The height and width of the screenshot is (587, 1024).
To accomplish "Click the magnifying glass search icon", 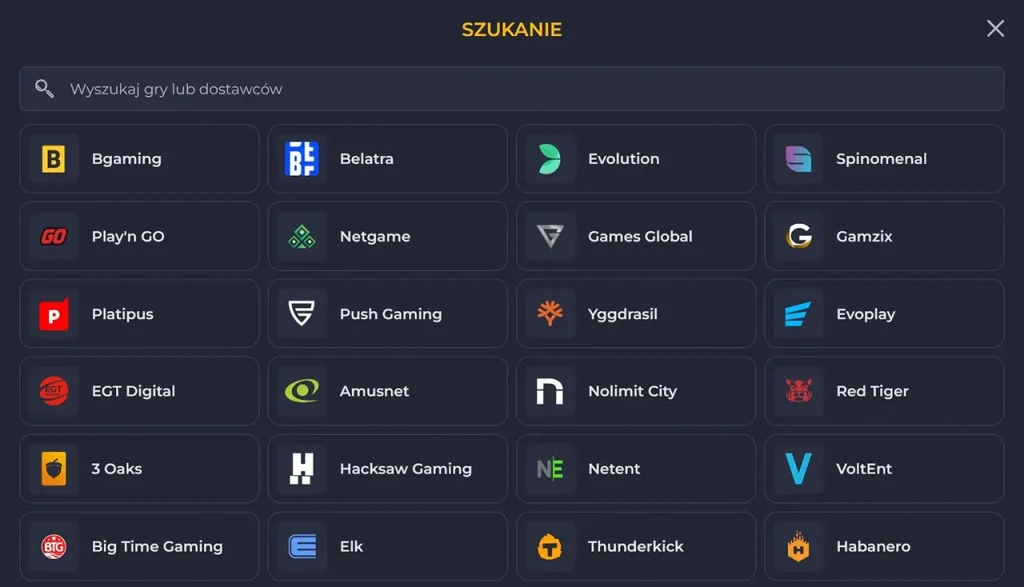I will (x=44, y=88).
